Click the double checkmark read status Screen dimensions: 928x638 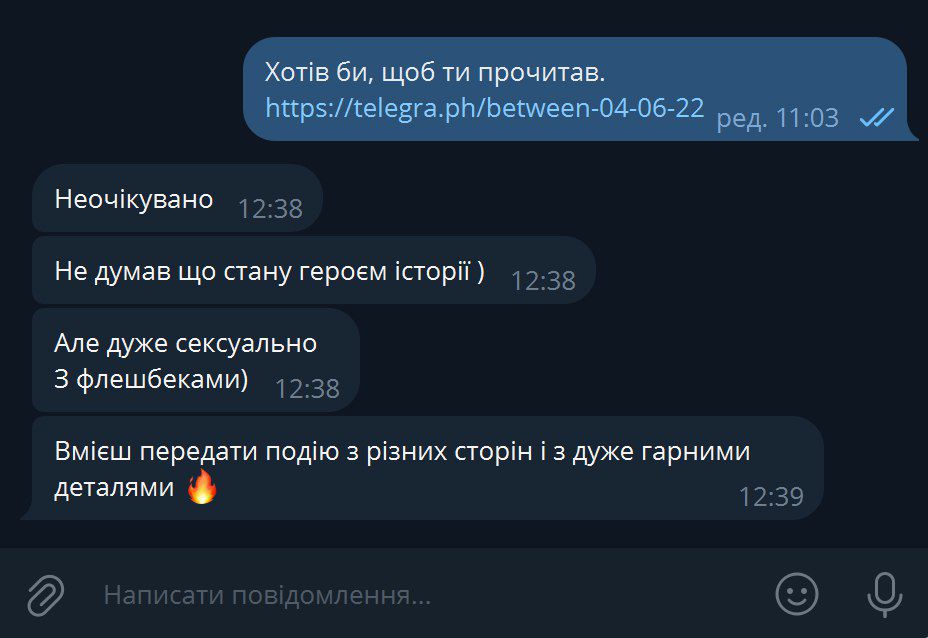pyautogui.click(x=877, y=118)
